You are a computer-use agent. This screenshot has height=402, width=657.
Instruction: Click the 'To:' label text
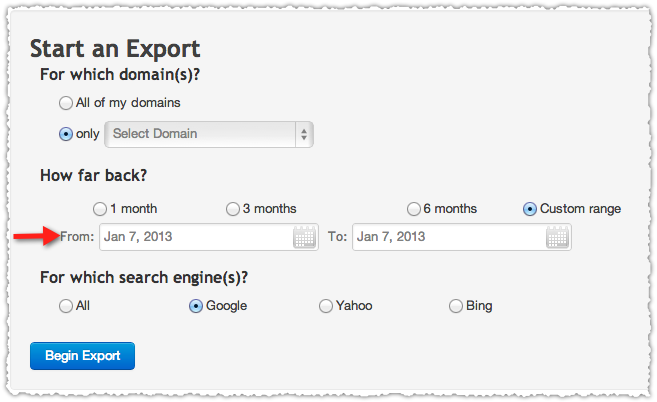click(337, 237)
